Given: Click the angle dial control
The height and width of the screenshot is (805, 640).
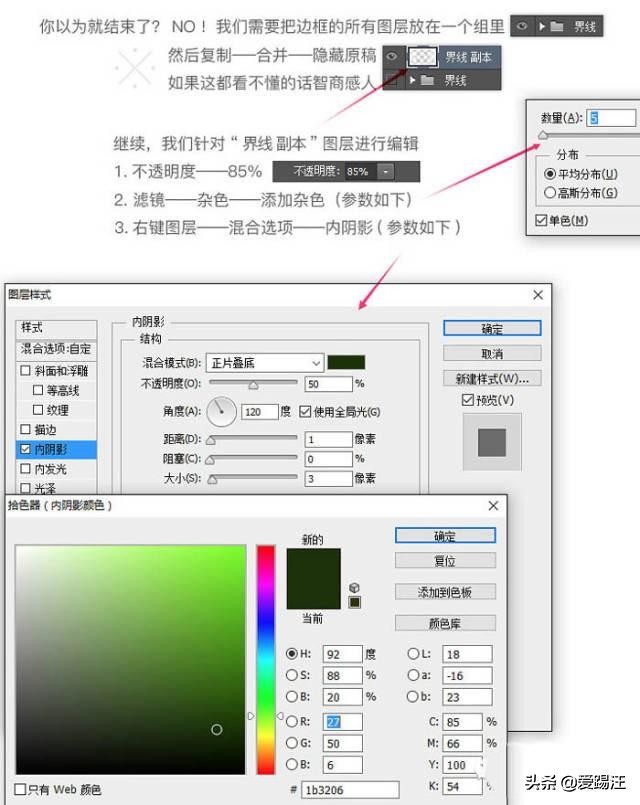Looking at the screenshot, I should [221, 411].
